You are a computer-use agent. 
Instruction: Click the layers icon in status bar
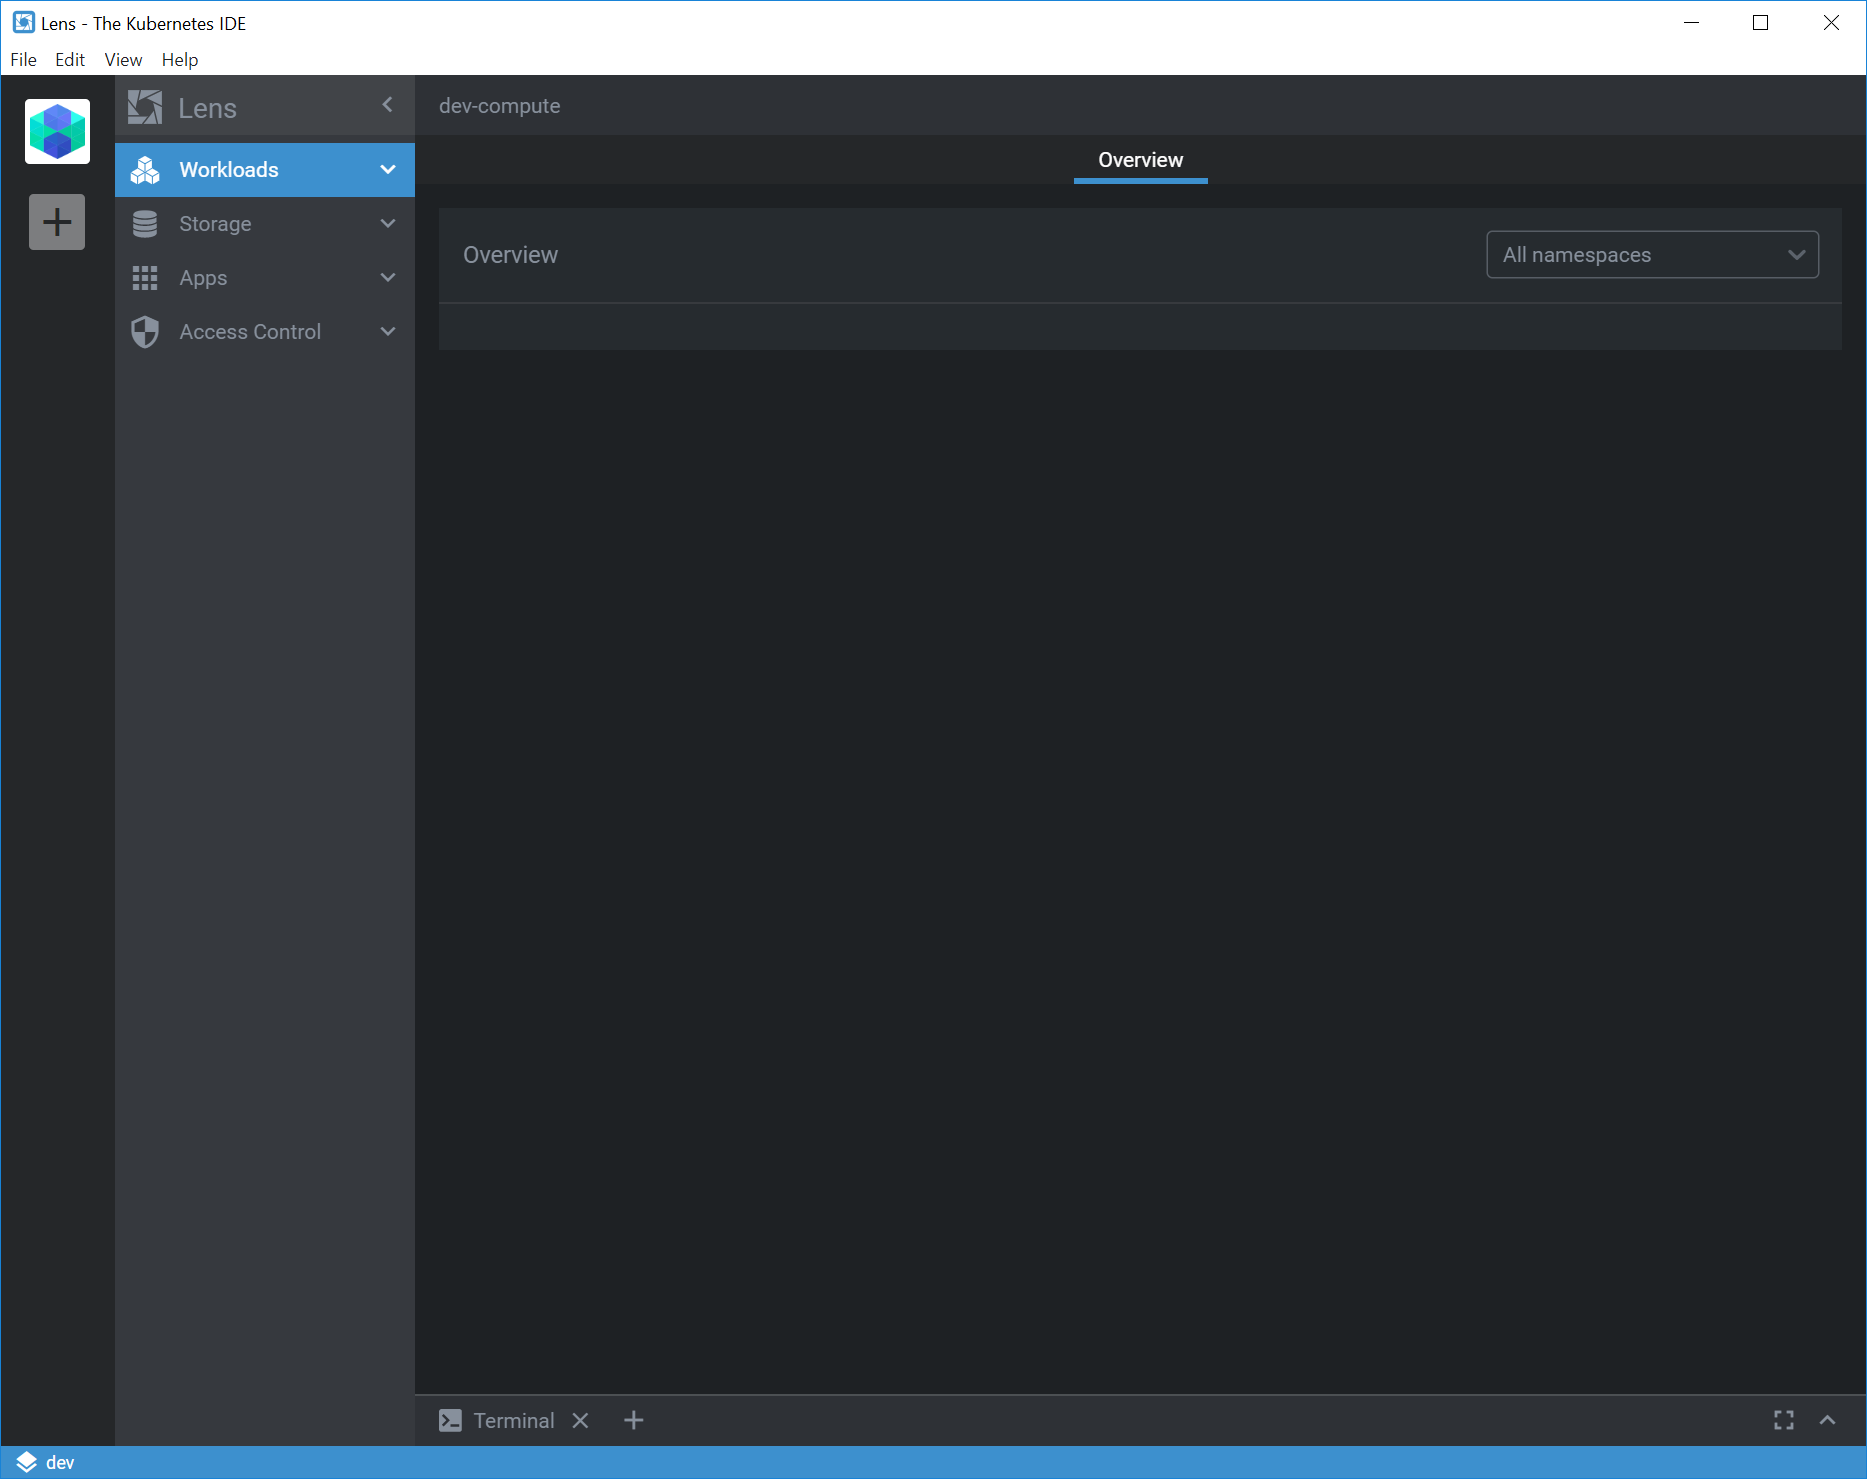26,1462
